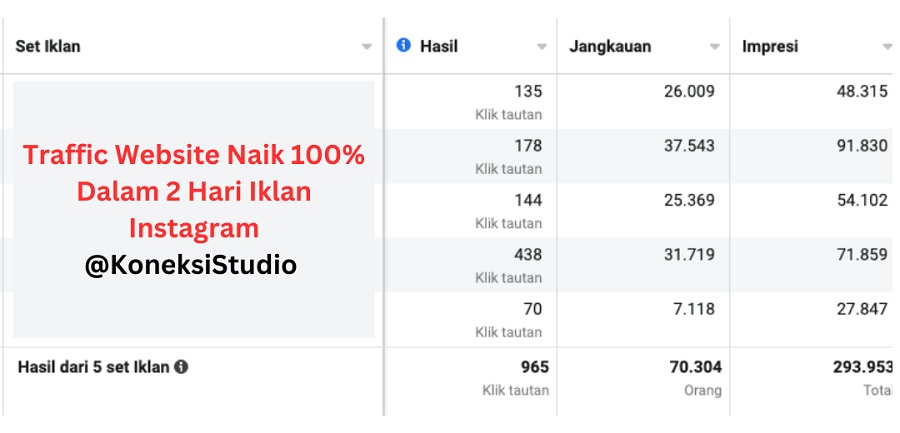This screenshot has height=433, width=900.
Task: Open the Impresi column dropdown arrow
Action: pyautogui.click(x=887, y=47)
